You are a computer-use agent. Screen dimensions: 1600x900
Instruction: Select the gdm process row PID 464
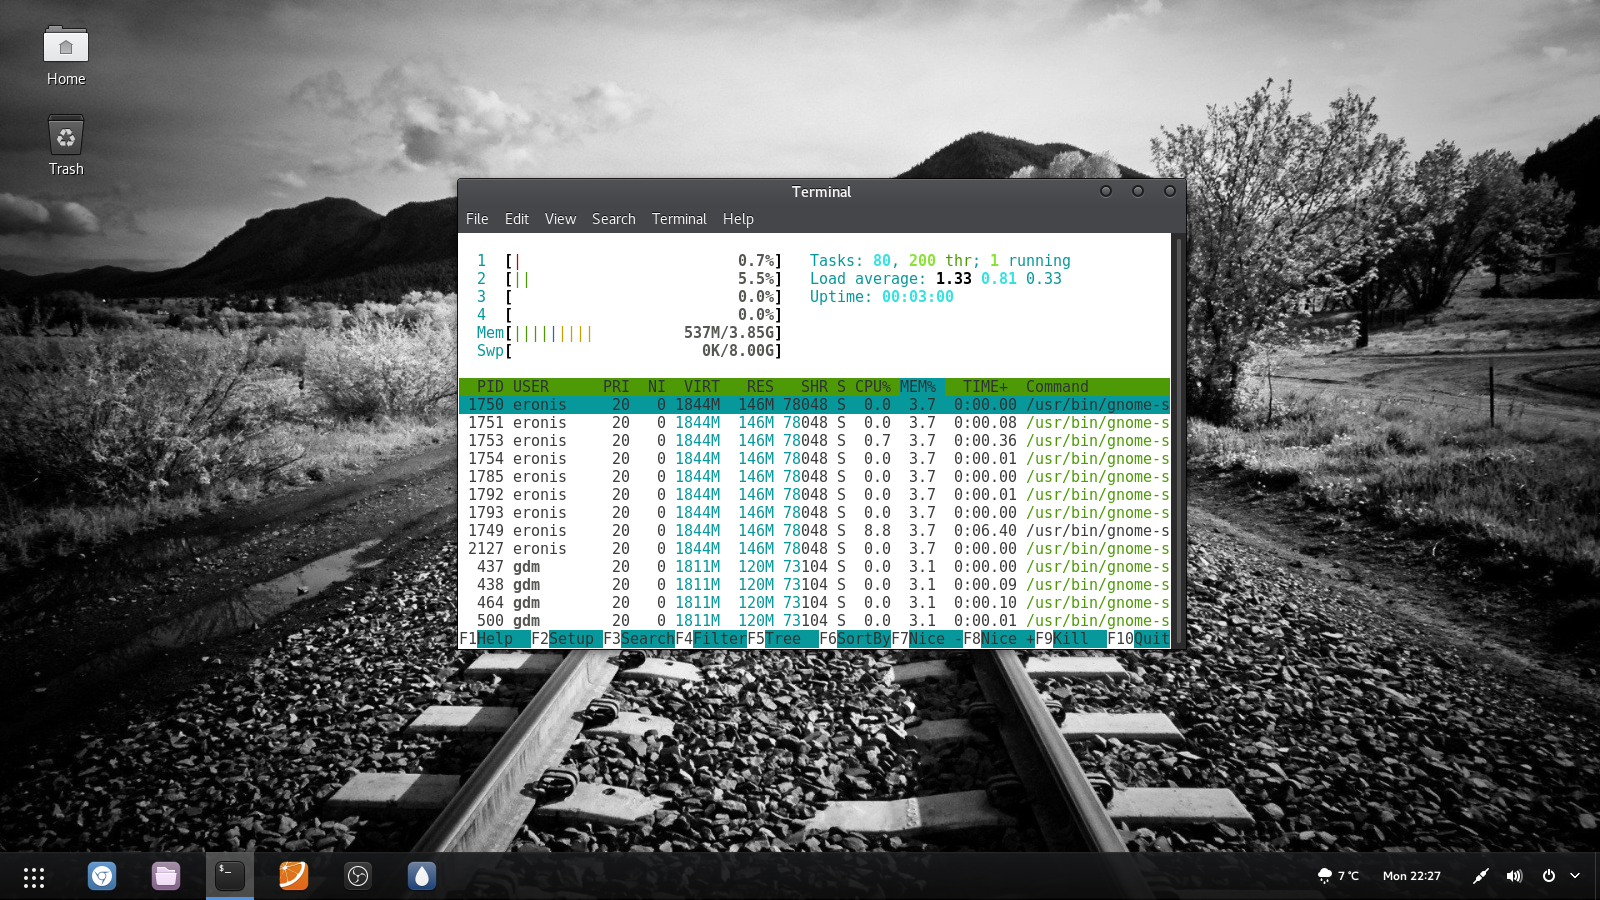[814, 603]
